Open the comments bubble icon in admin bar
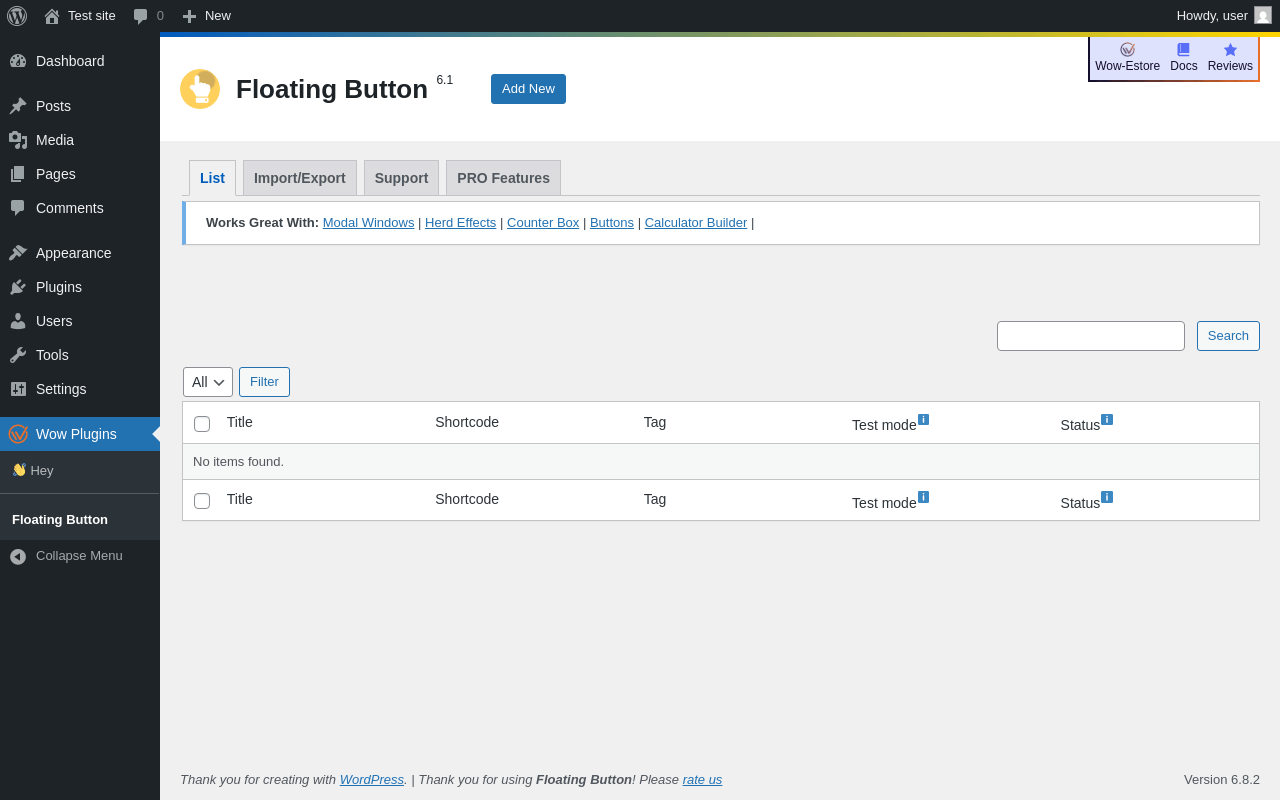Image resolution: width=1280 pixels, height=800 pixels. pos(141,16)
